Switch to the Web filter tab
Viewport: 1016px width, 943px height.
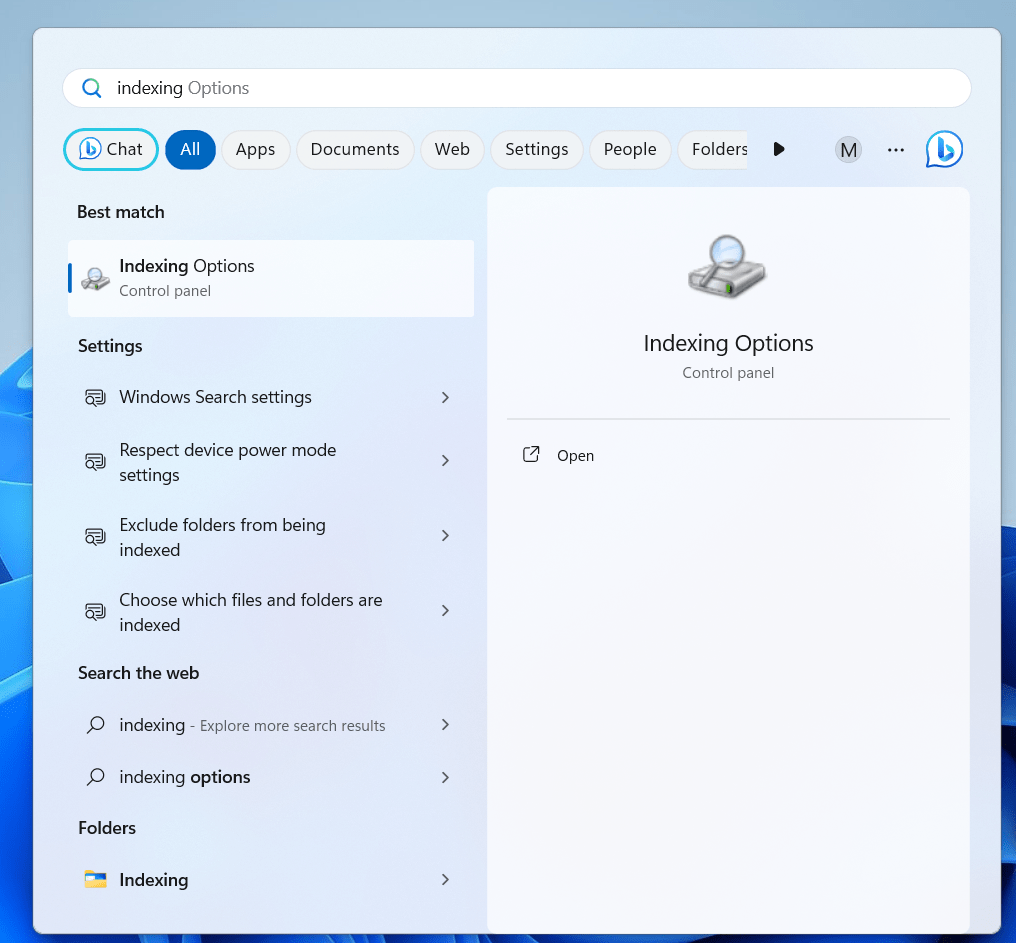point(452,150)
